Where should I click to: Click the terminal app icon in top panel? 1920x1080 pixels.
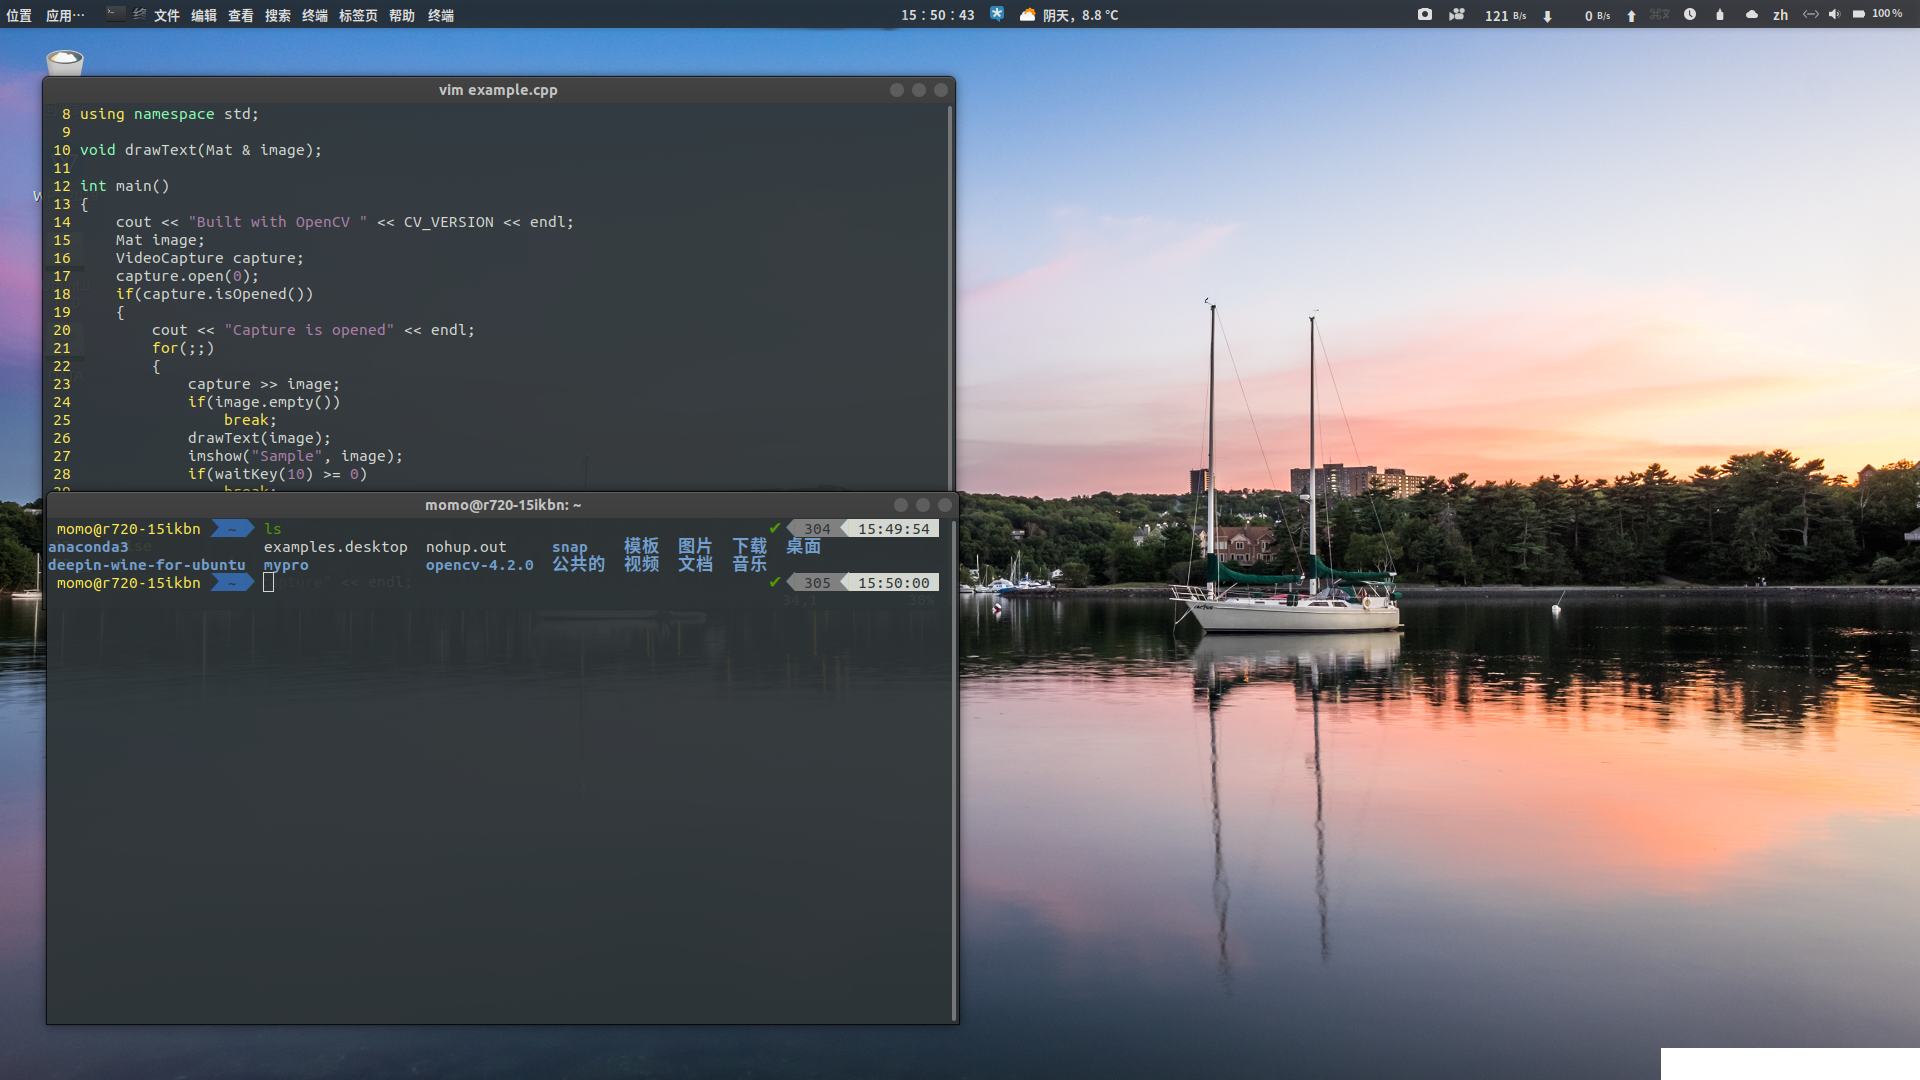tap(116, 14)
